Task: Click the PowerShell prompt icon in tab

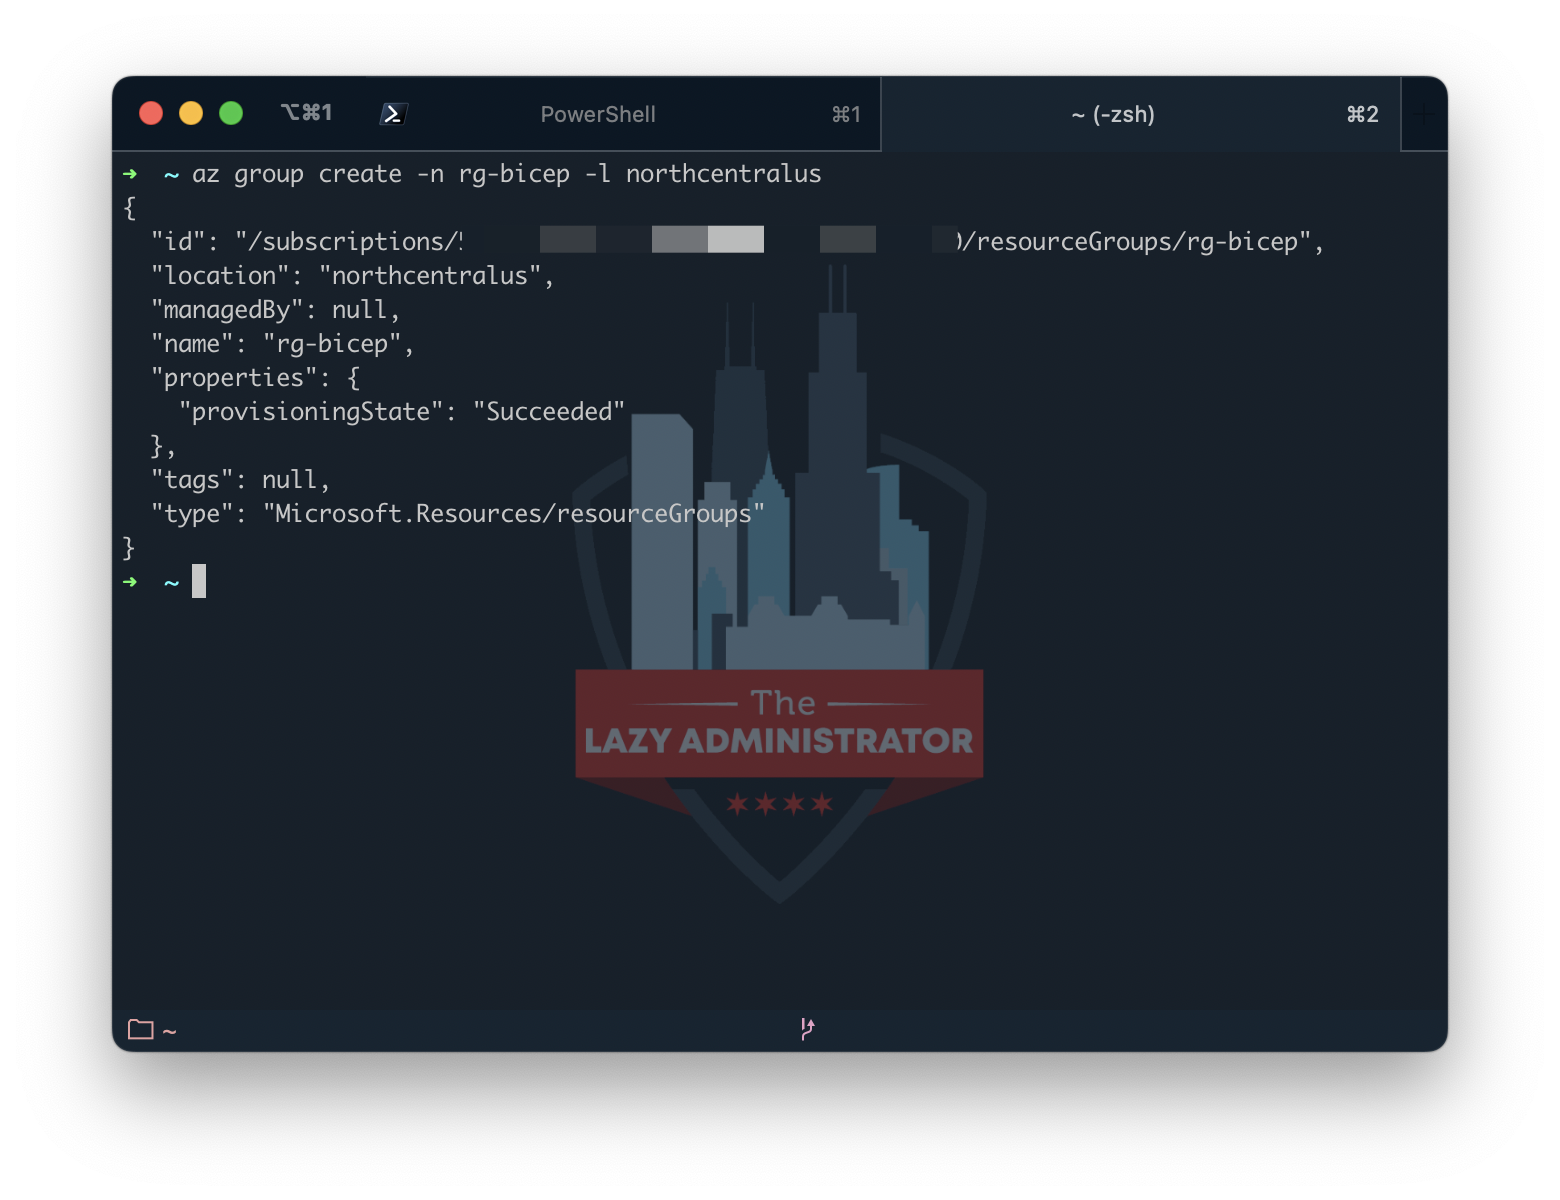Action: coord(392,114)
